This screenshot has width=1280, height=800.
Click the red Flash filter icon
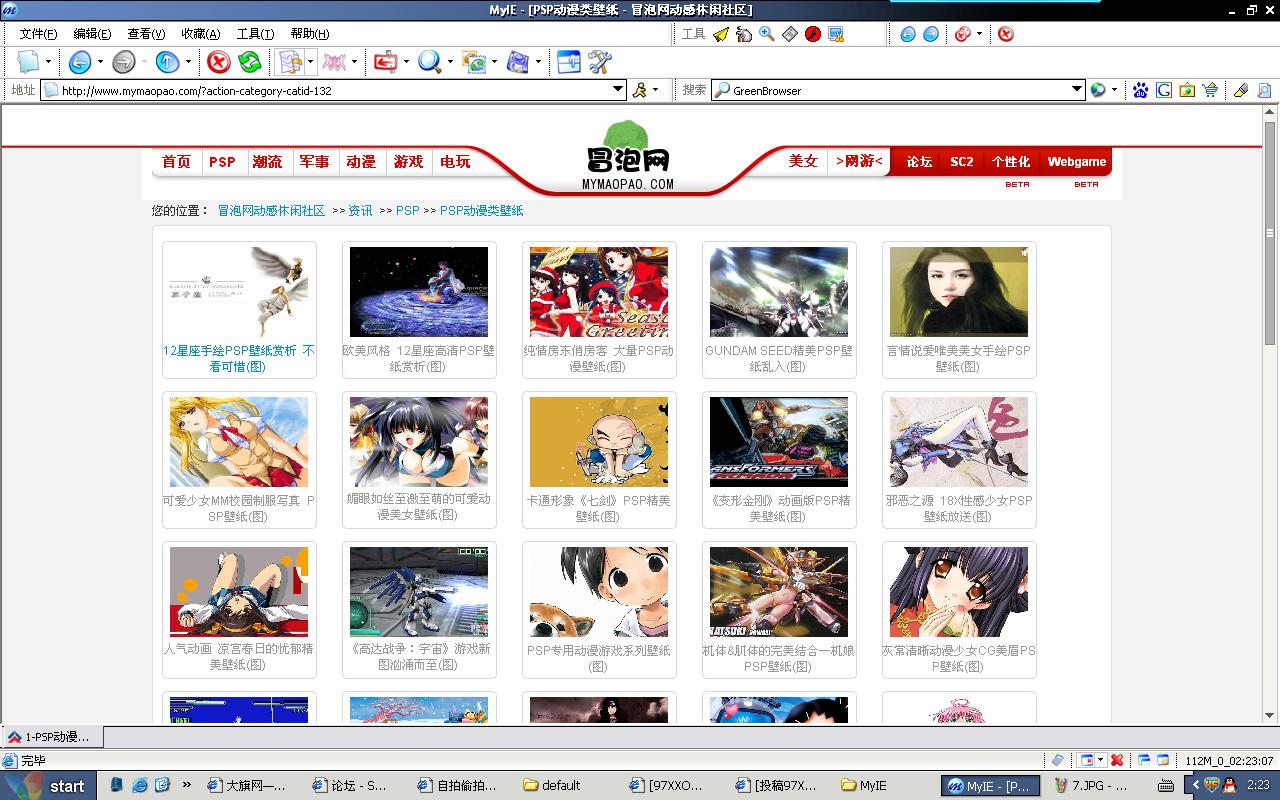pos(813,34)
